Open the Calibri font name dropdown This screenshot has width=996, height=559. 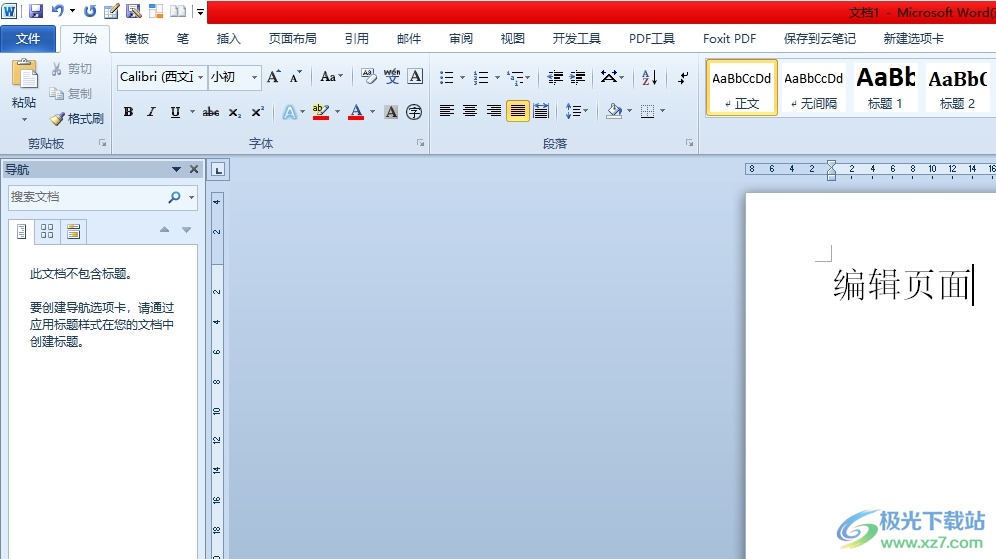(x=200, y=77)
